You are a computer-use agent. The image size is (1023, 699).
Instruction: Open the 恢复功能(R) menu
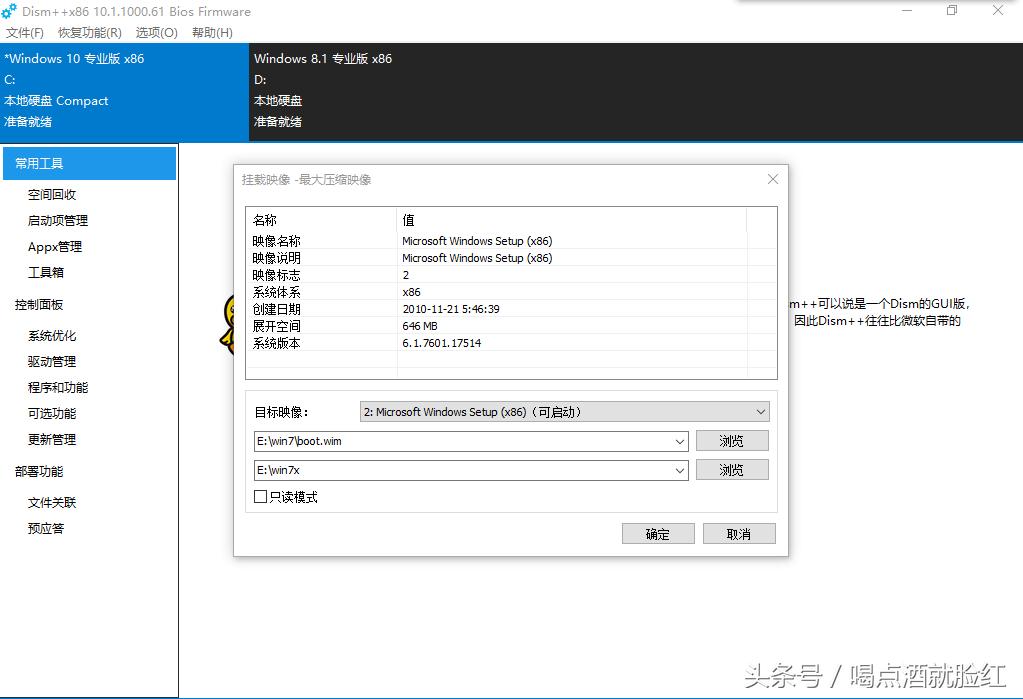point(88,32)
